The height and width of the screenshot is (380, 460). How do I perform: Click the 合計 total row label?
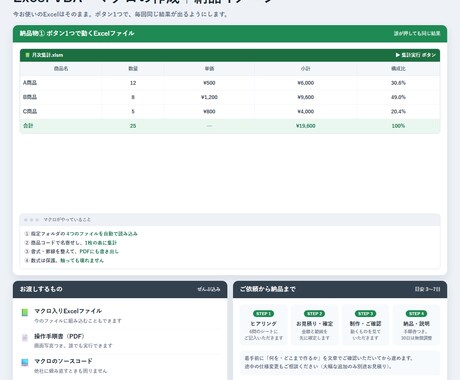coord(28,126)
